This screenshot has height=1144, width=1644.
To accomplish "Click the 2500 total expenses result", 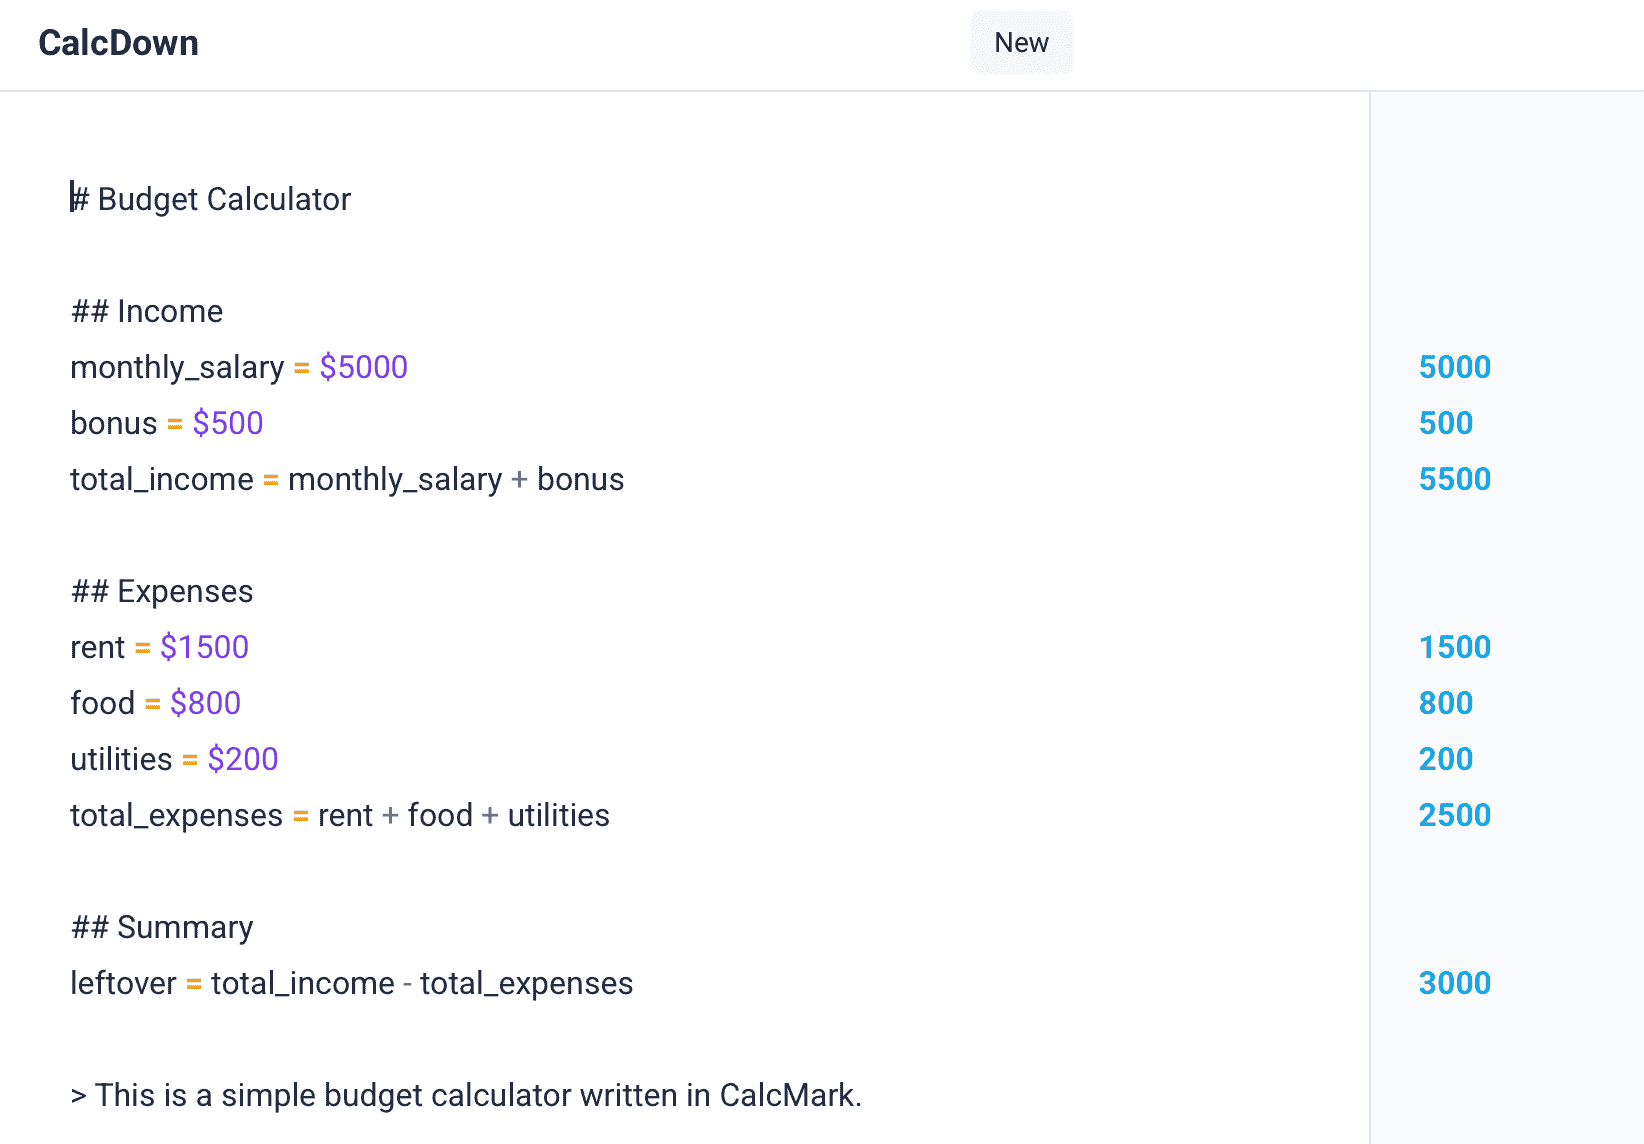I will click(x=1454, y=815).
